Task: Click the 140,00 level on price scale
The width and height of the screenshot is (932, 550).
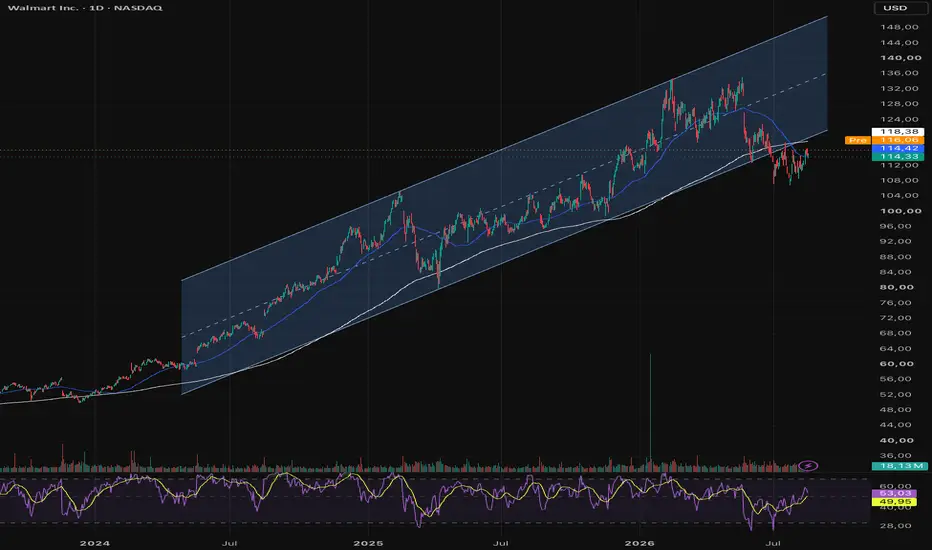Action: click(900, 58)
